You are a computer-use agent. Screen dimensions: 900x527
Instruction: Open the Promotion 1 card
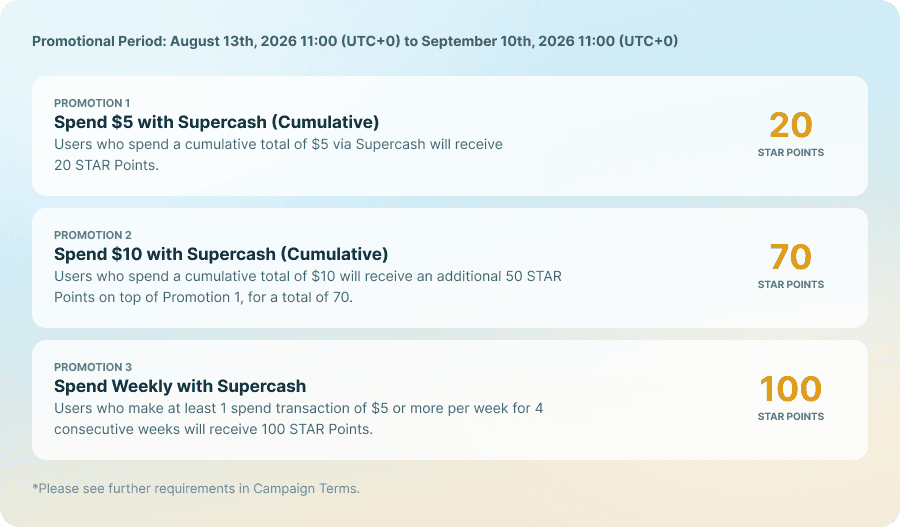pos(450,136)
